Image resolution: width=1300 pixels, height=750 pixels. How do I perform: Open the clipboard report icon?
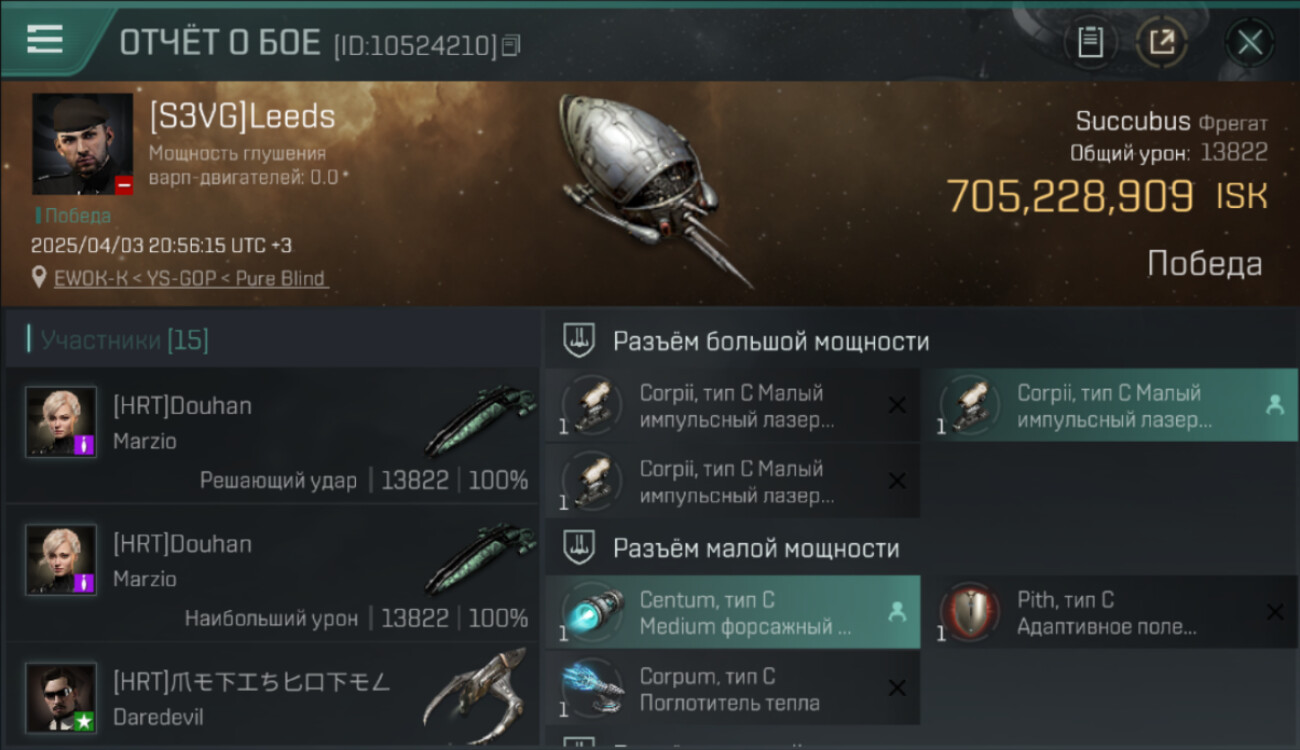pos(1090,43)
